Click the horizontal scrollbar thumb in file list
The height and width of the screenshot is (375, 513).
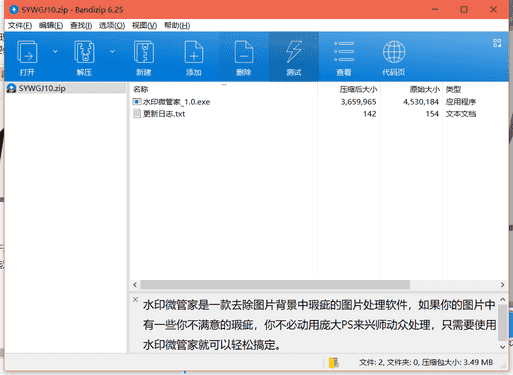275,285
